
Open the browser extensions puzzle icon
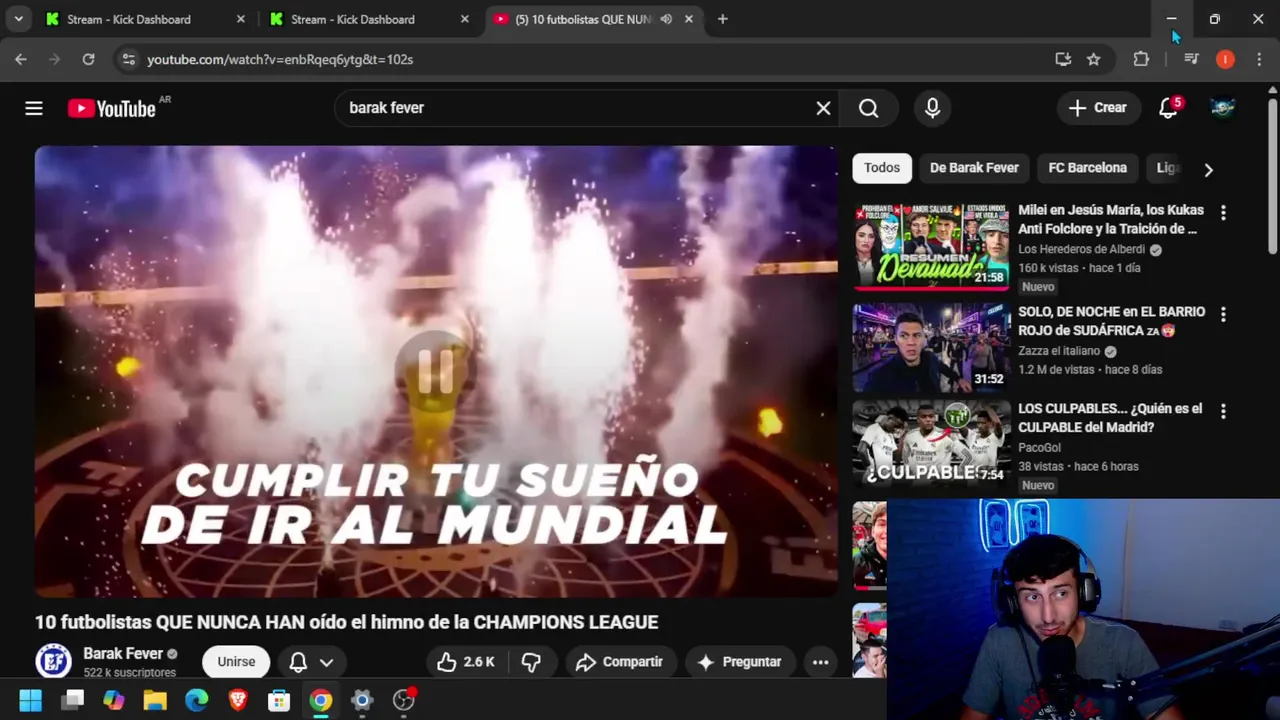tap(1141, 59)
